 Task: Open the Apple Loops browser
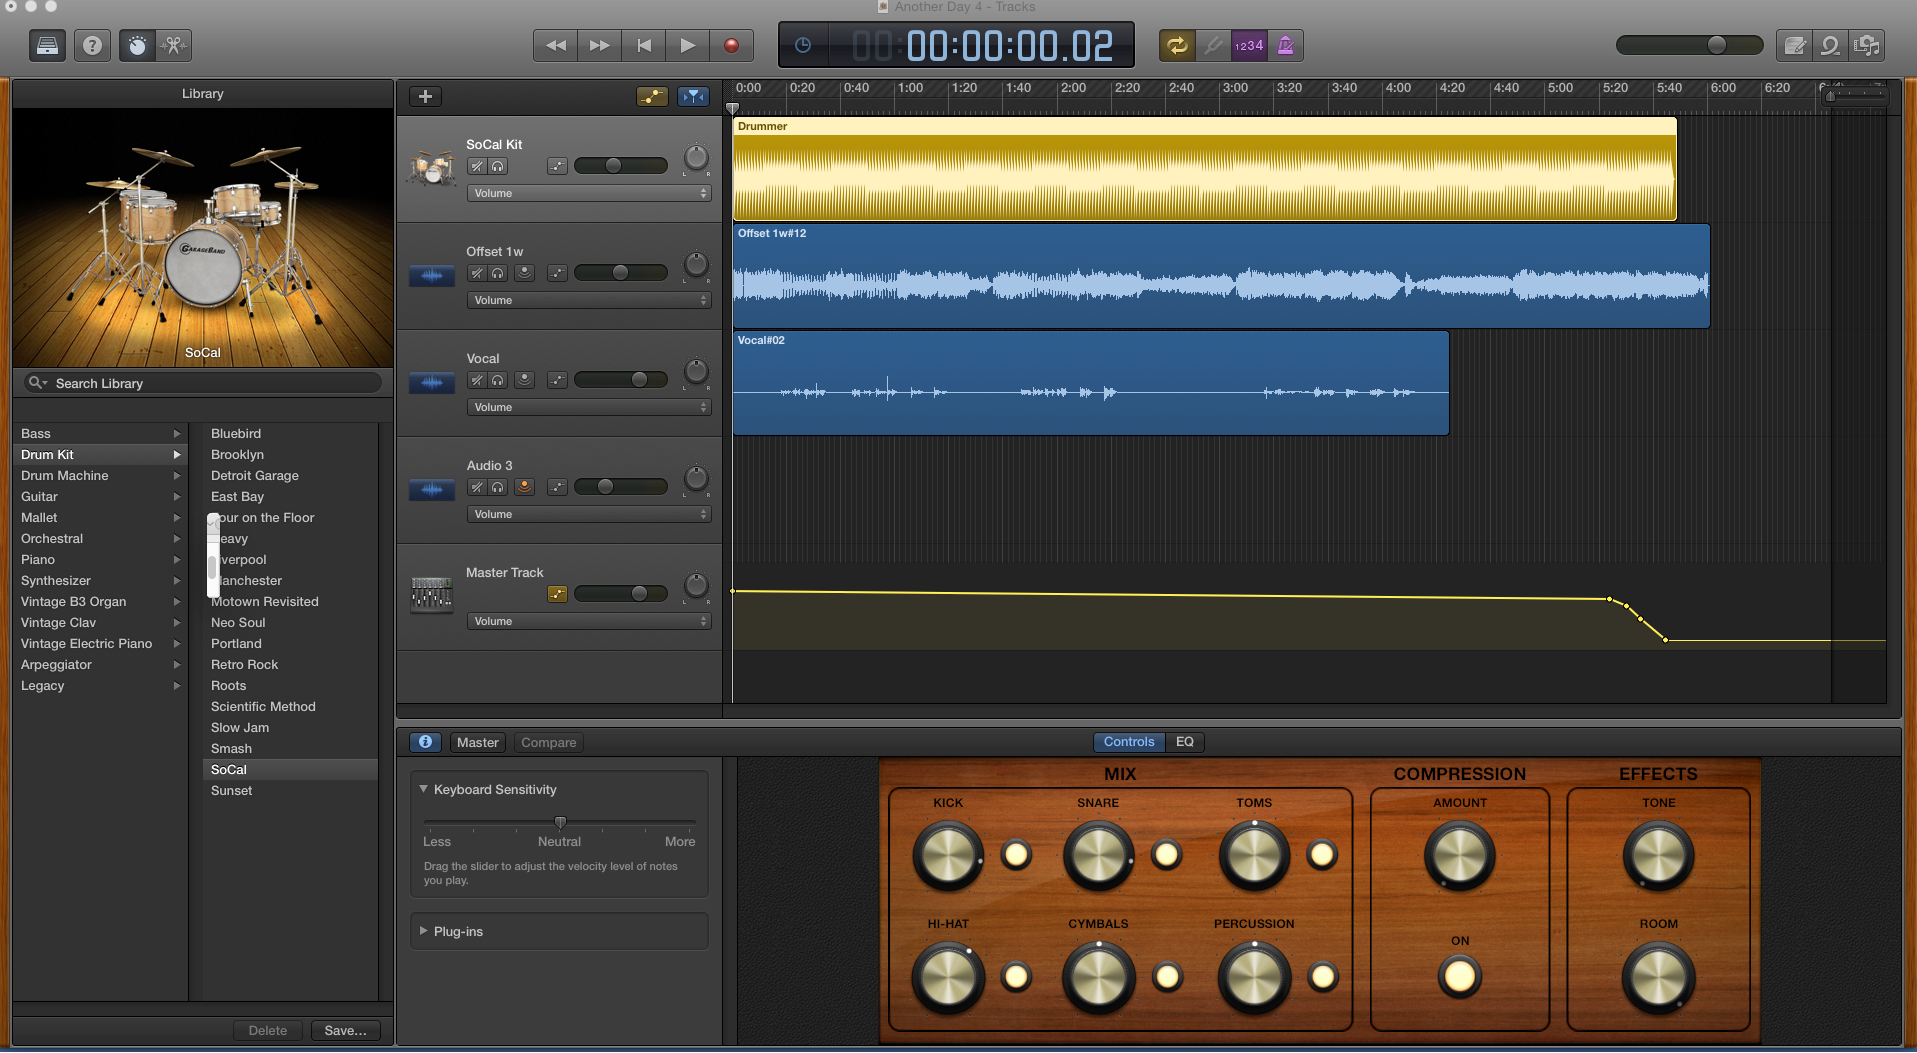point(1830,46)
